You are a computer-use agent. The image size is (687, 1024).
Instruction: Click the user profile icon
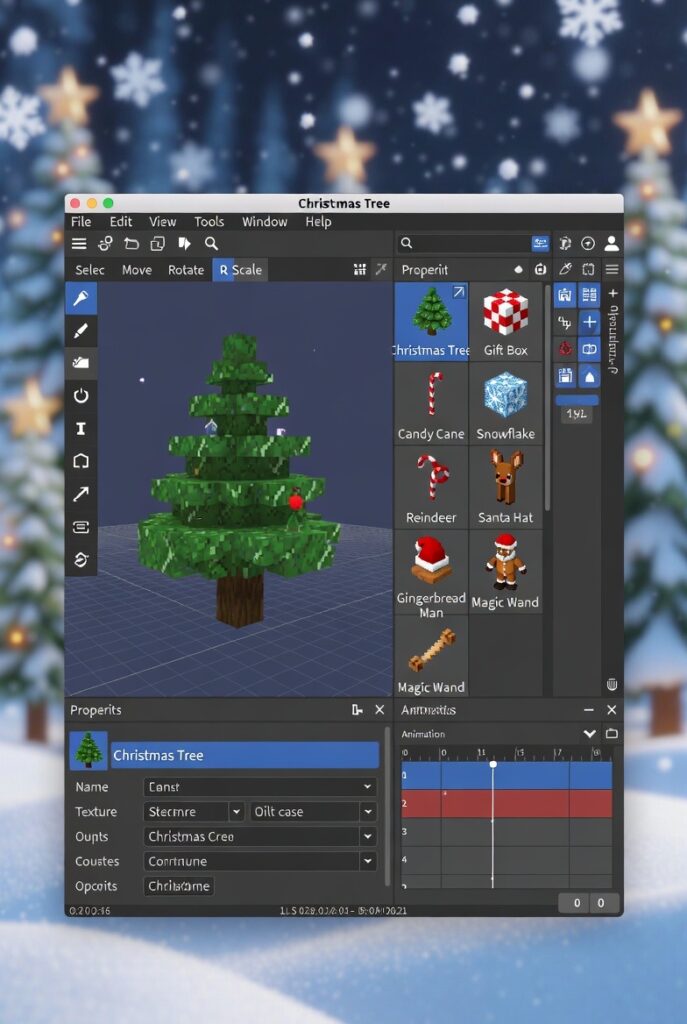611,244
